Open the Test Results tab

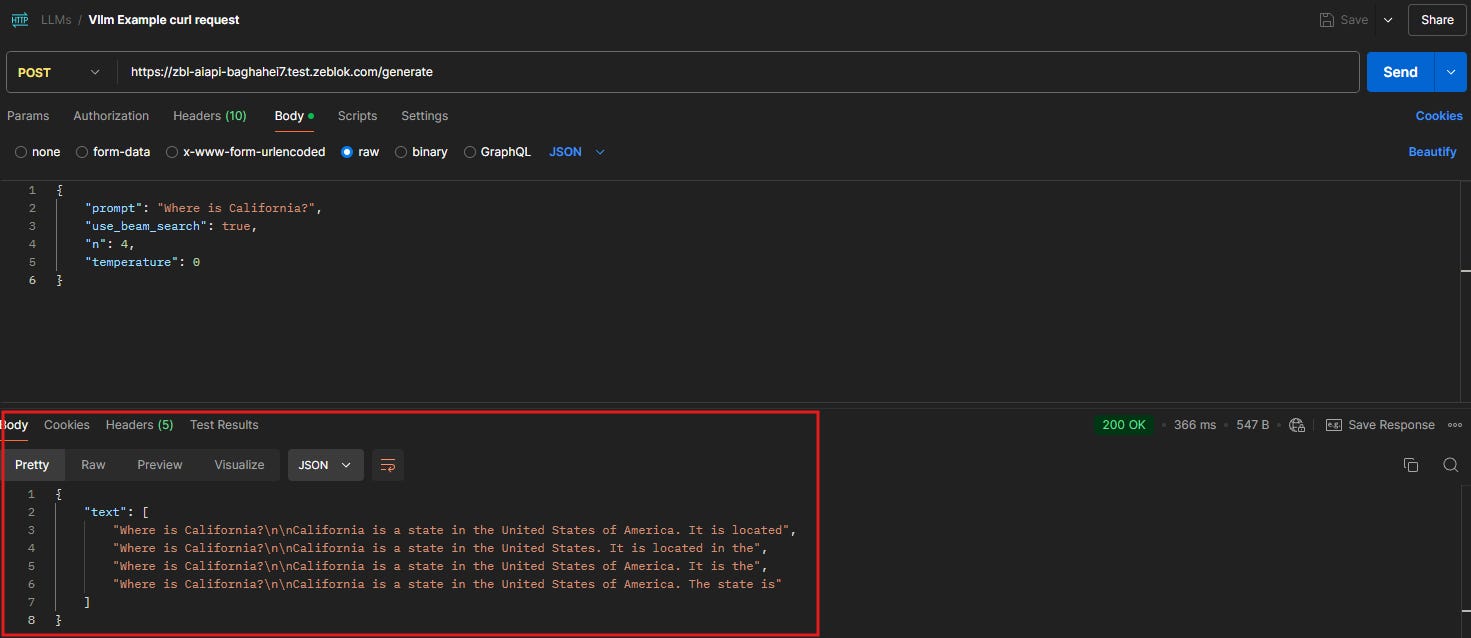tap(224, 425)
